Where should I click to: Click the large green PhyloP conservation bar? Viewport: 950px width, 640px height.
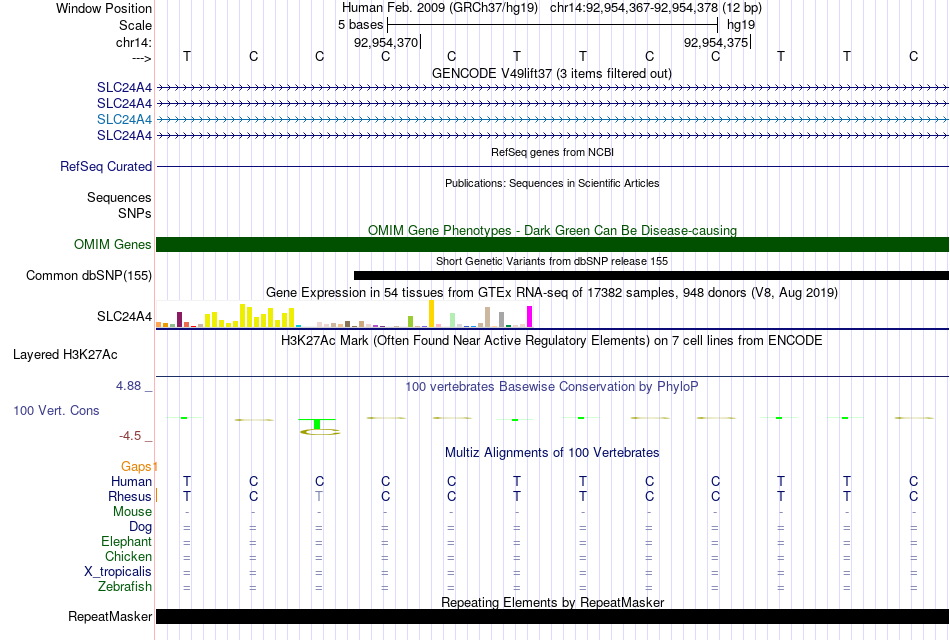click(317, 424)
